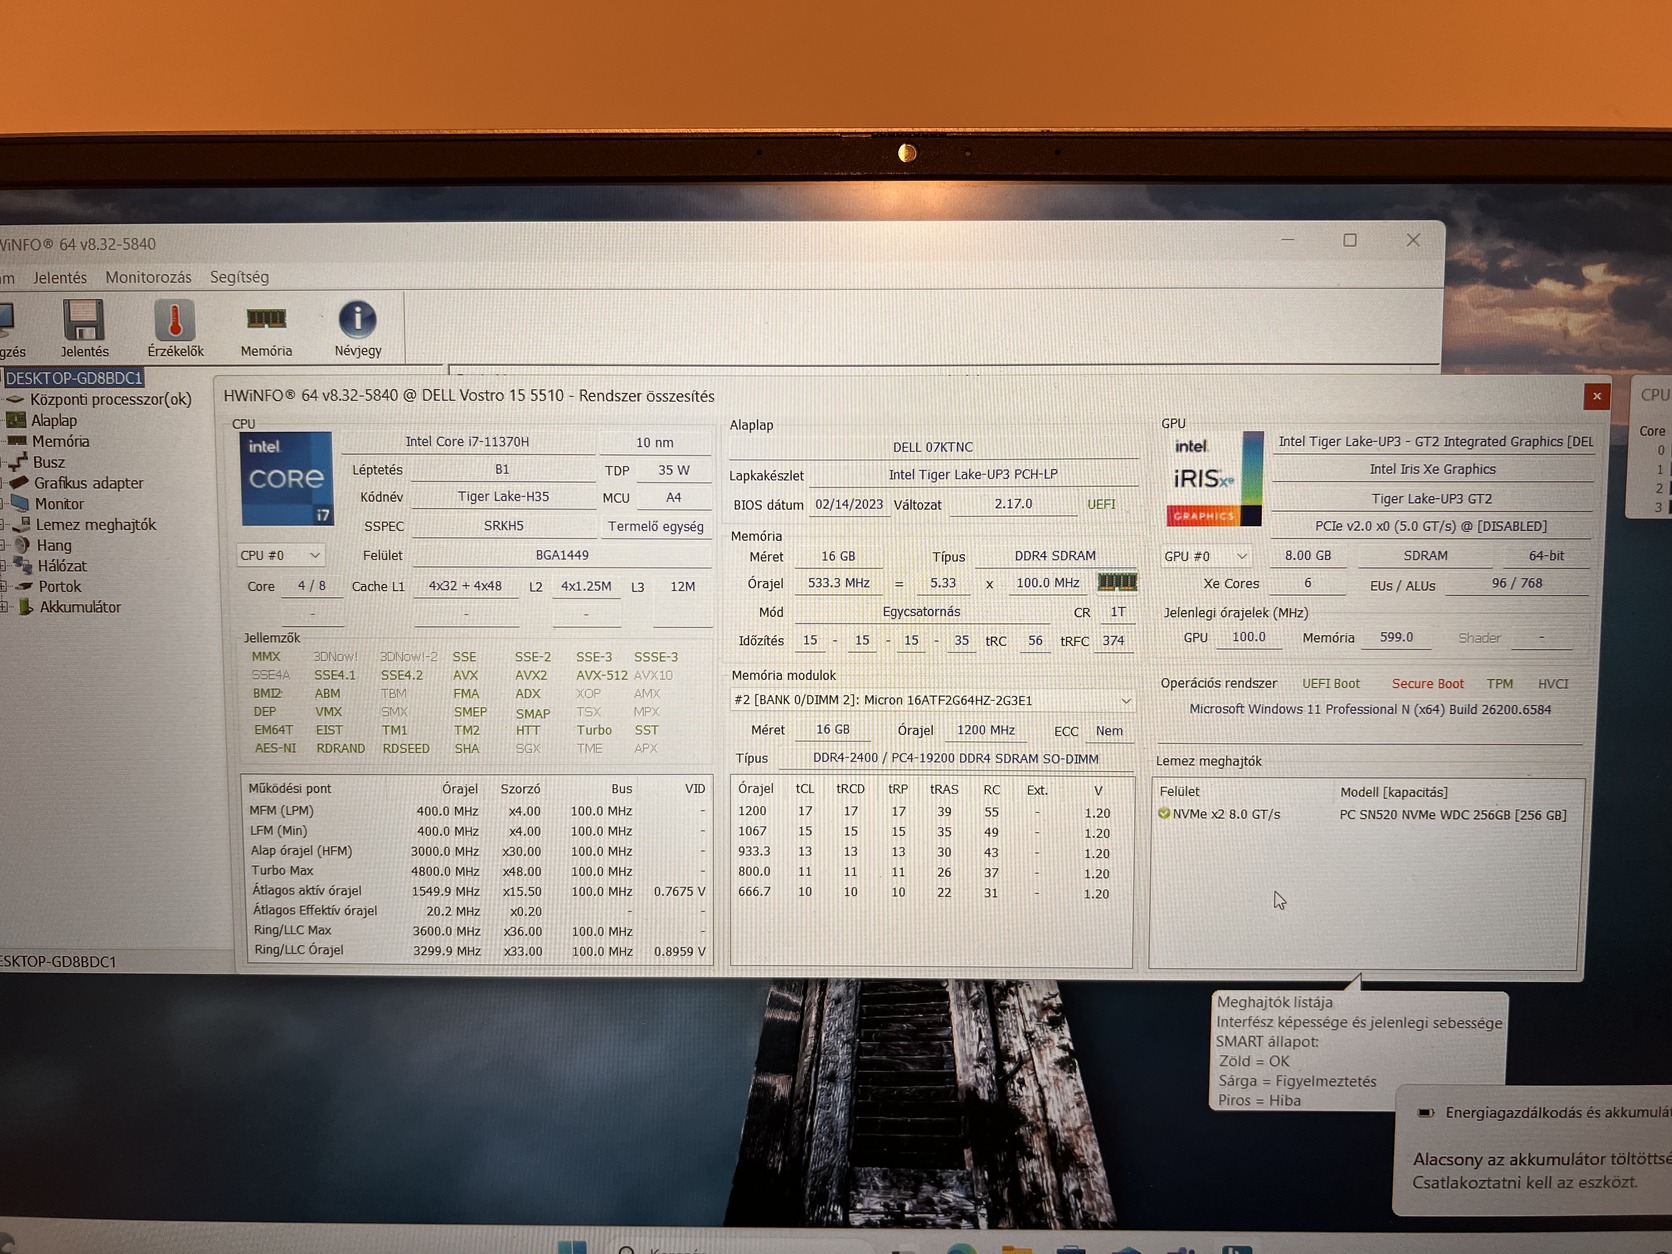Open the Windows Start button on taskbar

[x=572, y=1246]
